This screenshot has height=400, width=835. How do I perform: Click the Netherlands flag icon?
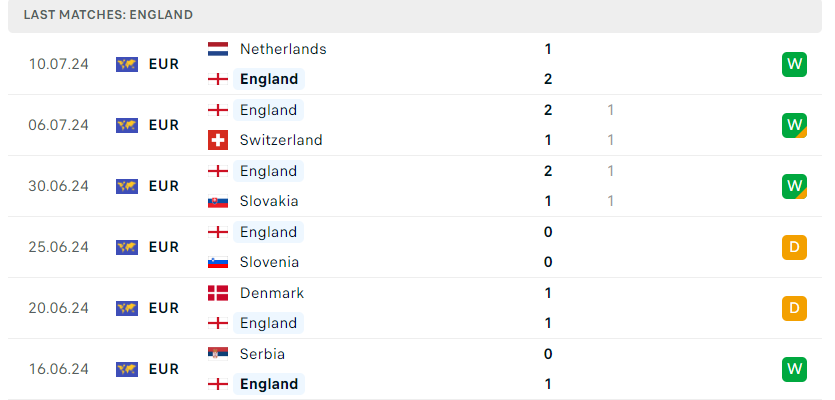point(217,49)
